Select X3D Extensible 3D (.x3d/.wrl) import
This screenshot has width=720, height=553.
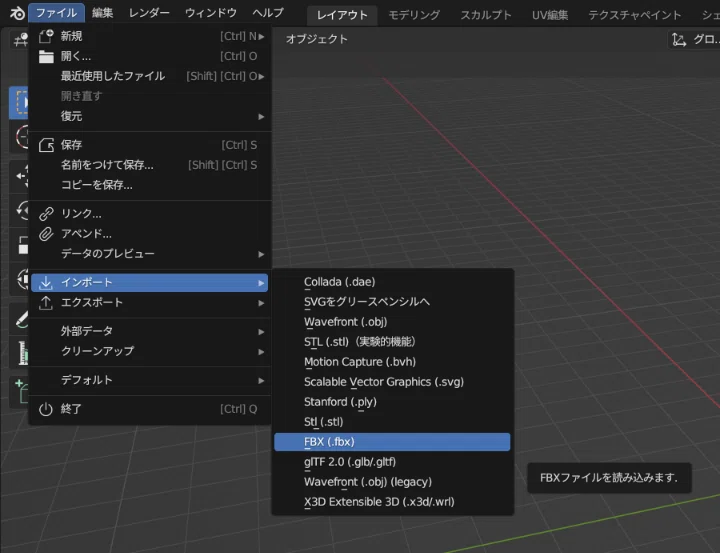click(x=392, y=502)
